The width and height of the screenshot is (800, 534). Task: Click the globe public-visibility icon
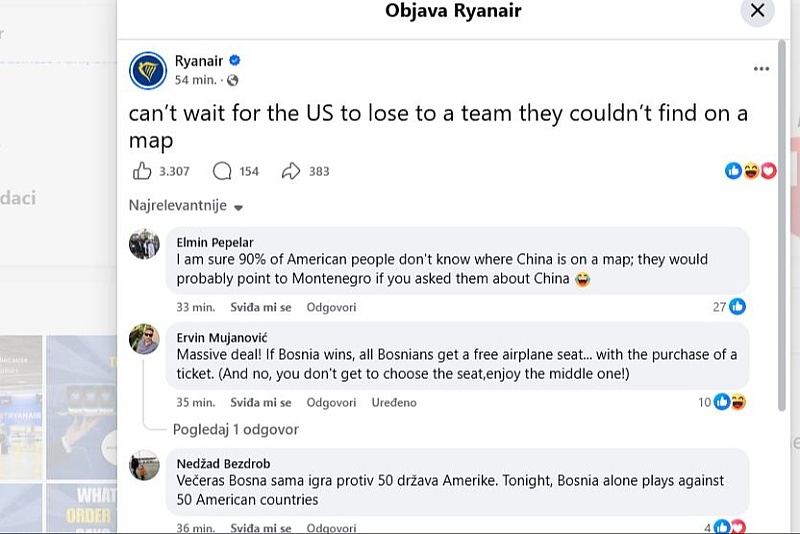pos(233,80)
